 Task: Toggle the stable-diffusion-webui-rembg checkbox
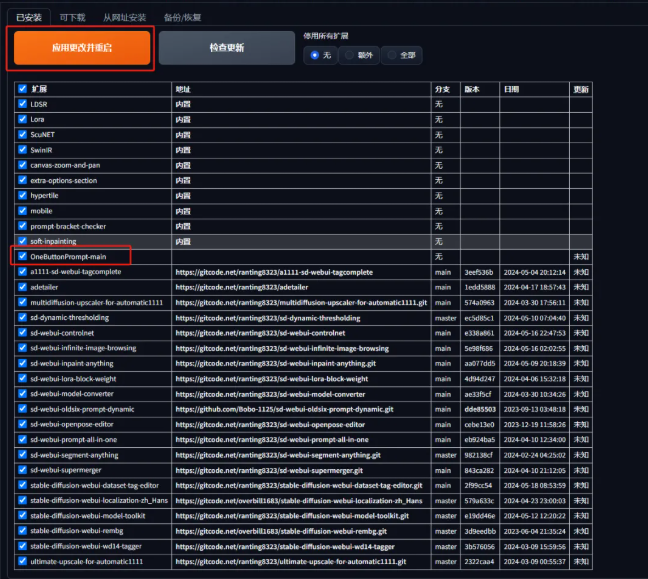22,531
